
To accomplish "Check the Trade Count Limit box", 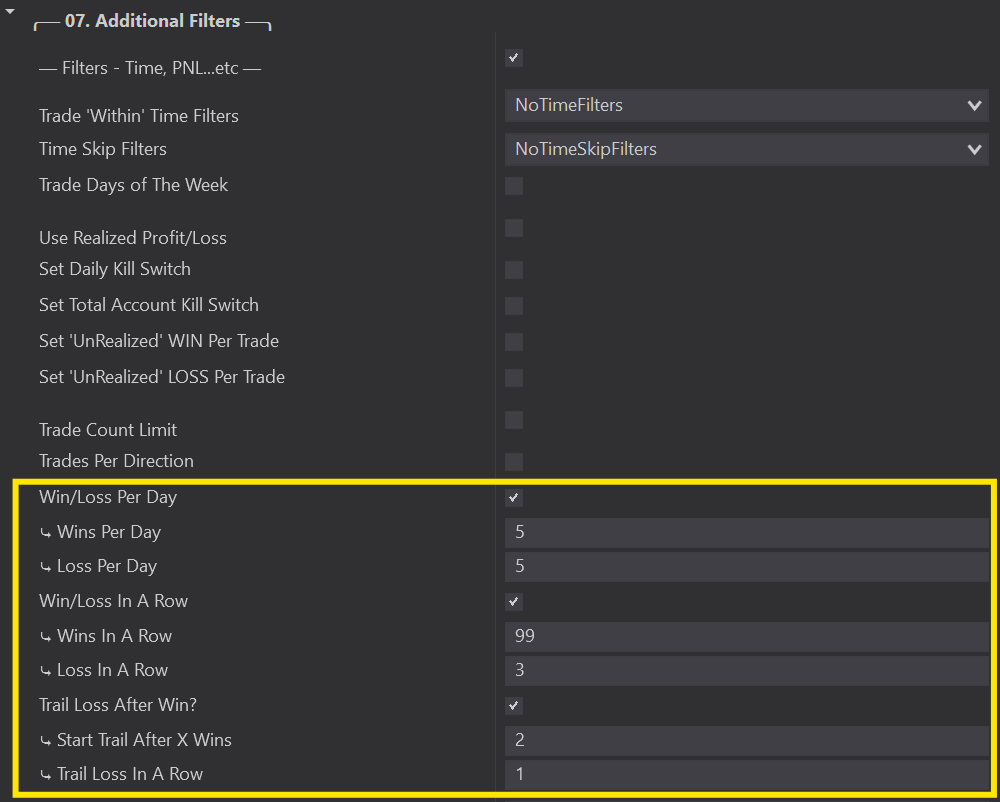I will pyautogui.click(x=514, y=420).
